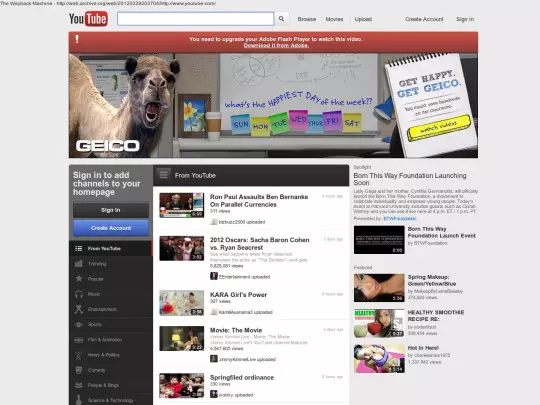Choose the Science & Technology flask icon

(x=79, y=400)
